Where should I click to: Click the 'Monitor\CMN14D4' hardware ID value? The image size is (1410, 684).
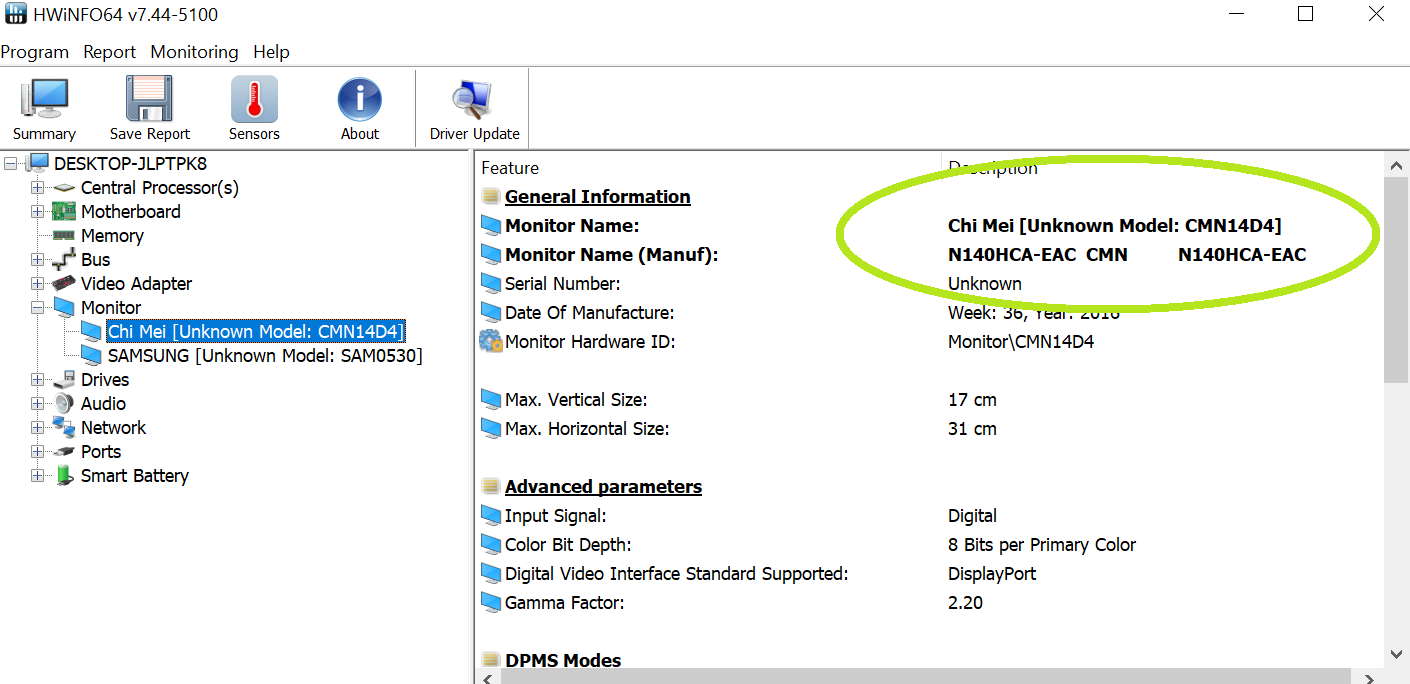(1021, 341)
